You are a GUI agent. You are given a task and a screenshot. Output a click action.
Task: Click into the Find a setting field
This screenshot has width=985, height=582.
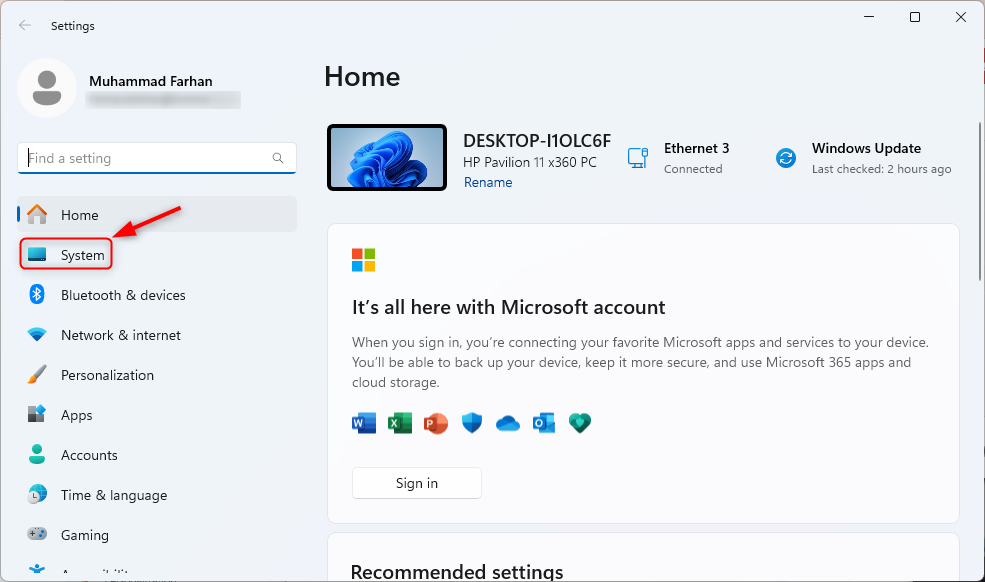click(x=157, y=158)
